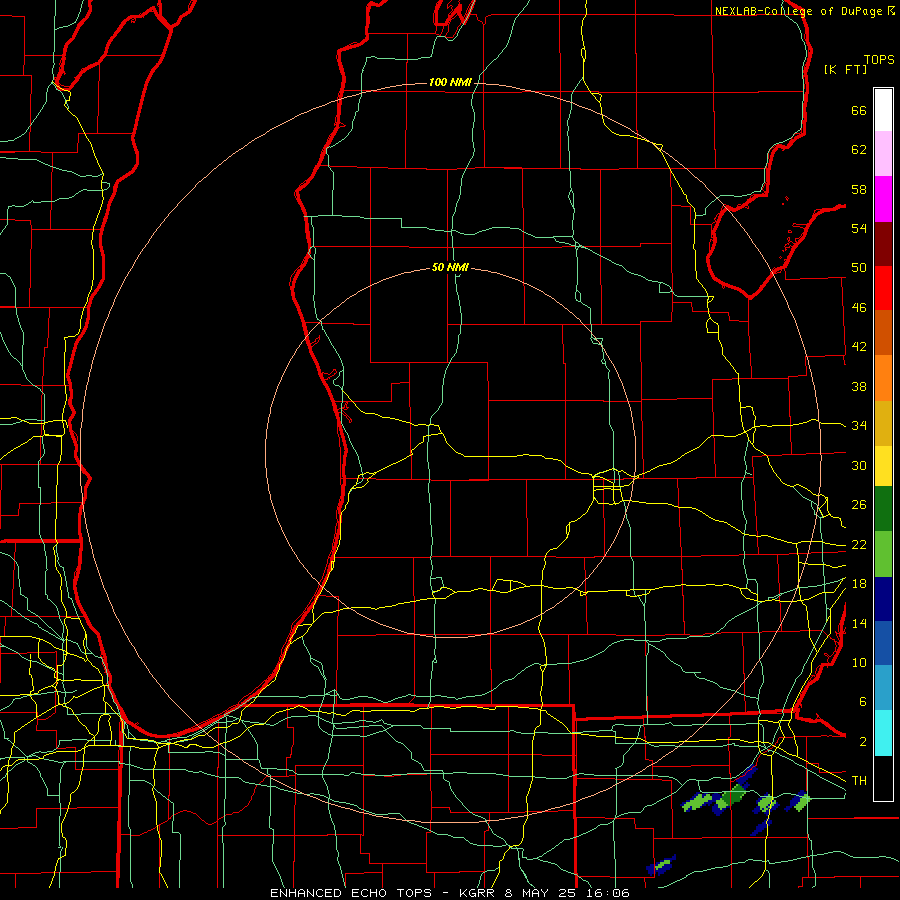Click the legend value '54'
The image size is (900, 900).
[x=859, y=228]
